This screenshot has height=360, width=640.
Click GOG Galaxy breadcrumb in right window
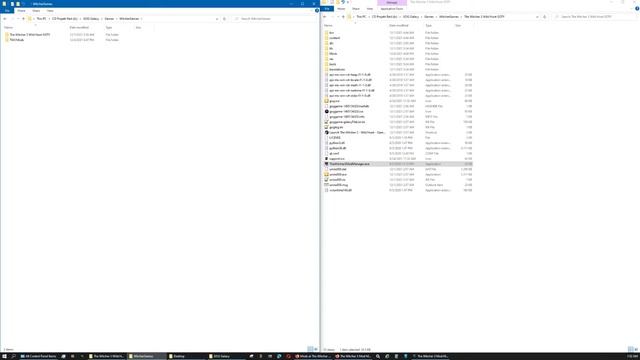(411, 17)
